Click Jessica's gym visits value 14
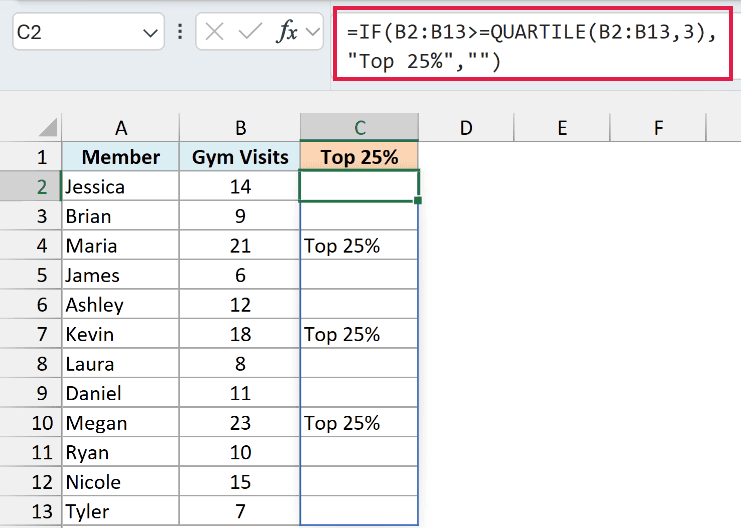The height and width of the screenshot is (528, 741). point(240,187)
